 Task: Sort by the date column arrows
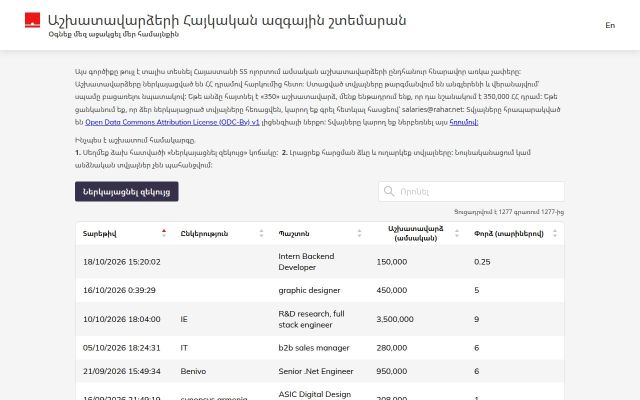[164, 233]
